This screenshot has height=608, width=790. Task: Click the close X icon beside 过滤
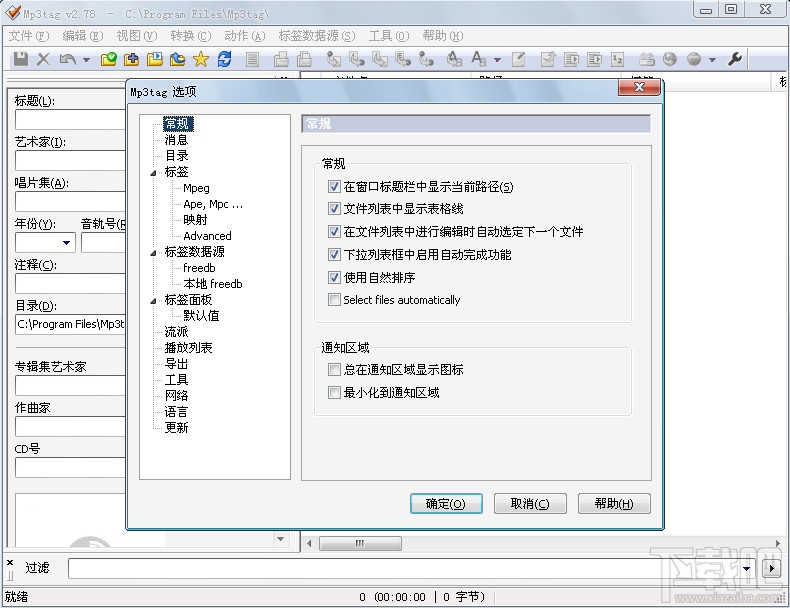(10, 563)
